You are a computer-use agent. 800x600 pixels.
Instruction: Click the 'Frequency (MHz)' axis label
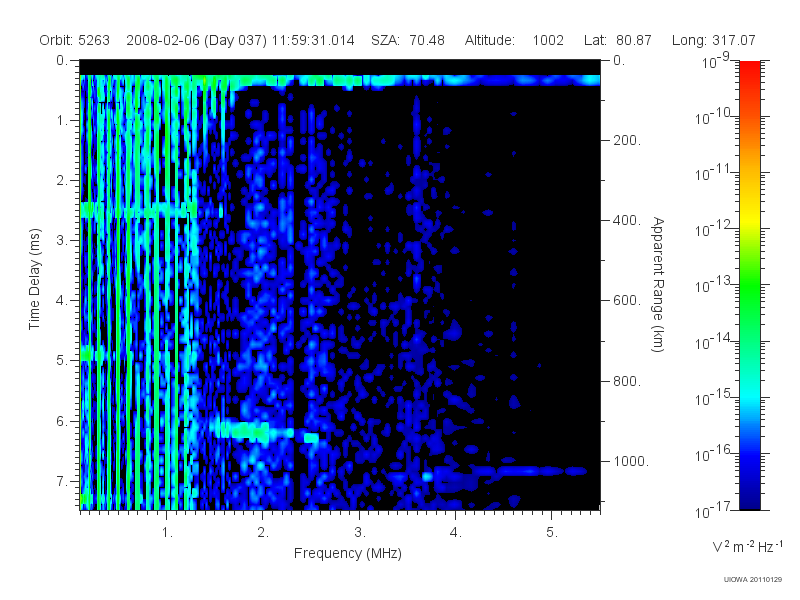click(347, 554)
